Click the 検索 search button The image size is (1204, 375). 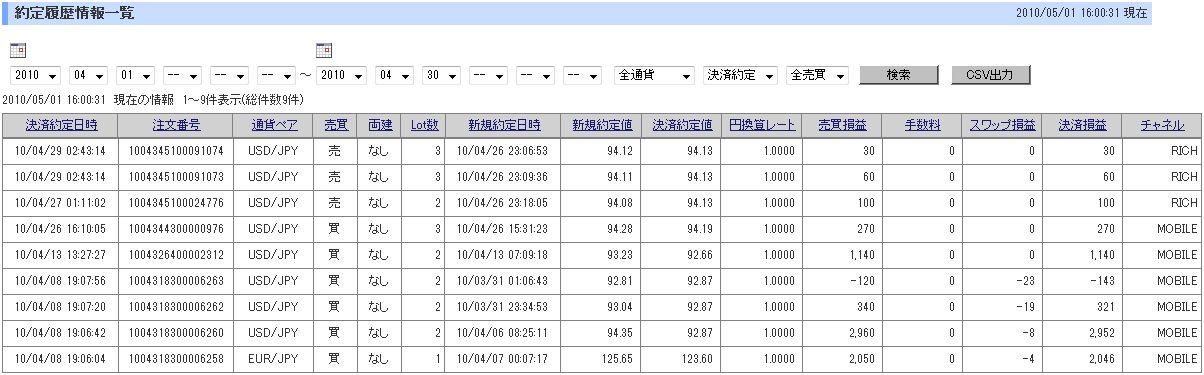tap(898, 75)
